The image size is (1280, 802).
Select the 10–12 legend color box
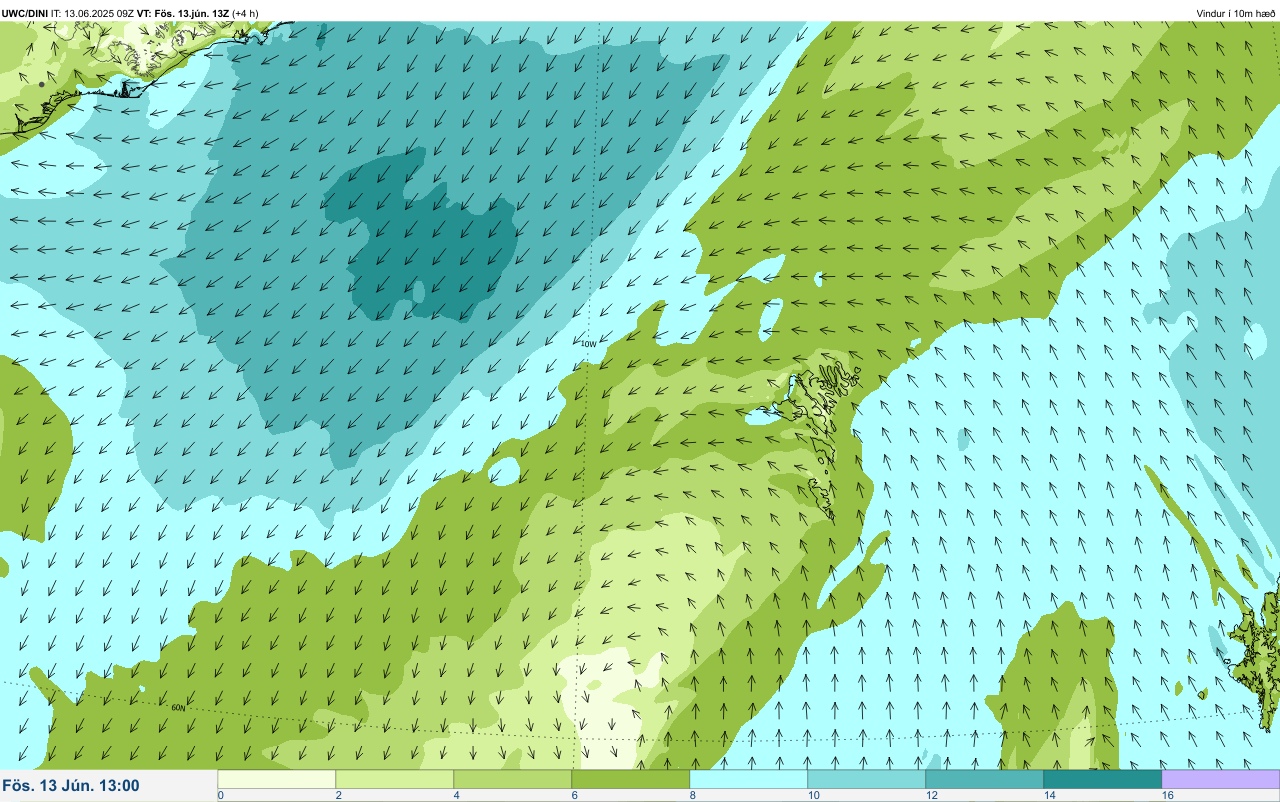pyautogui.click(x=867, y=778)
